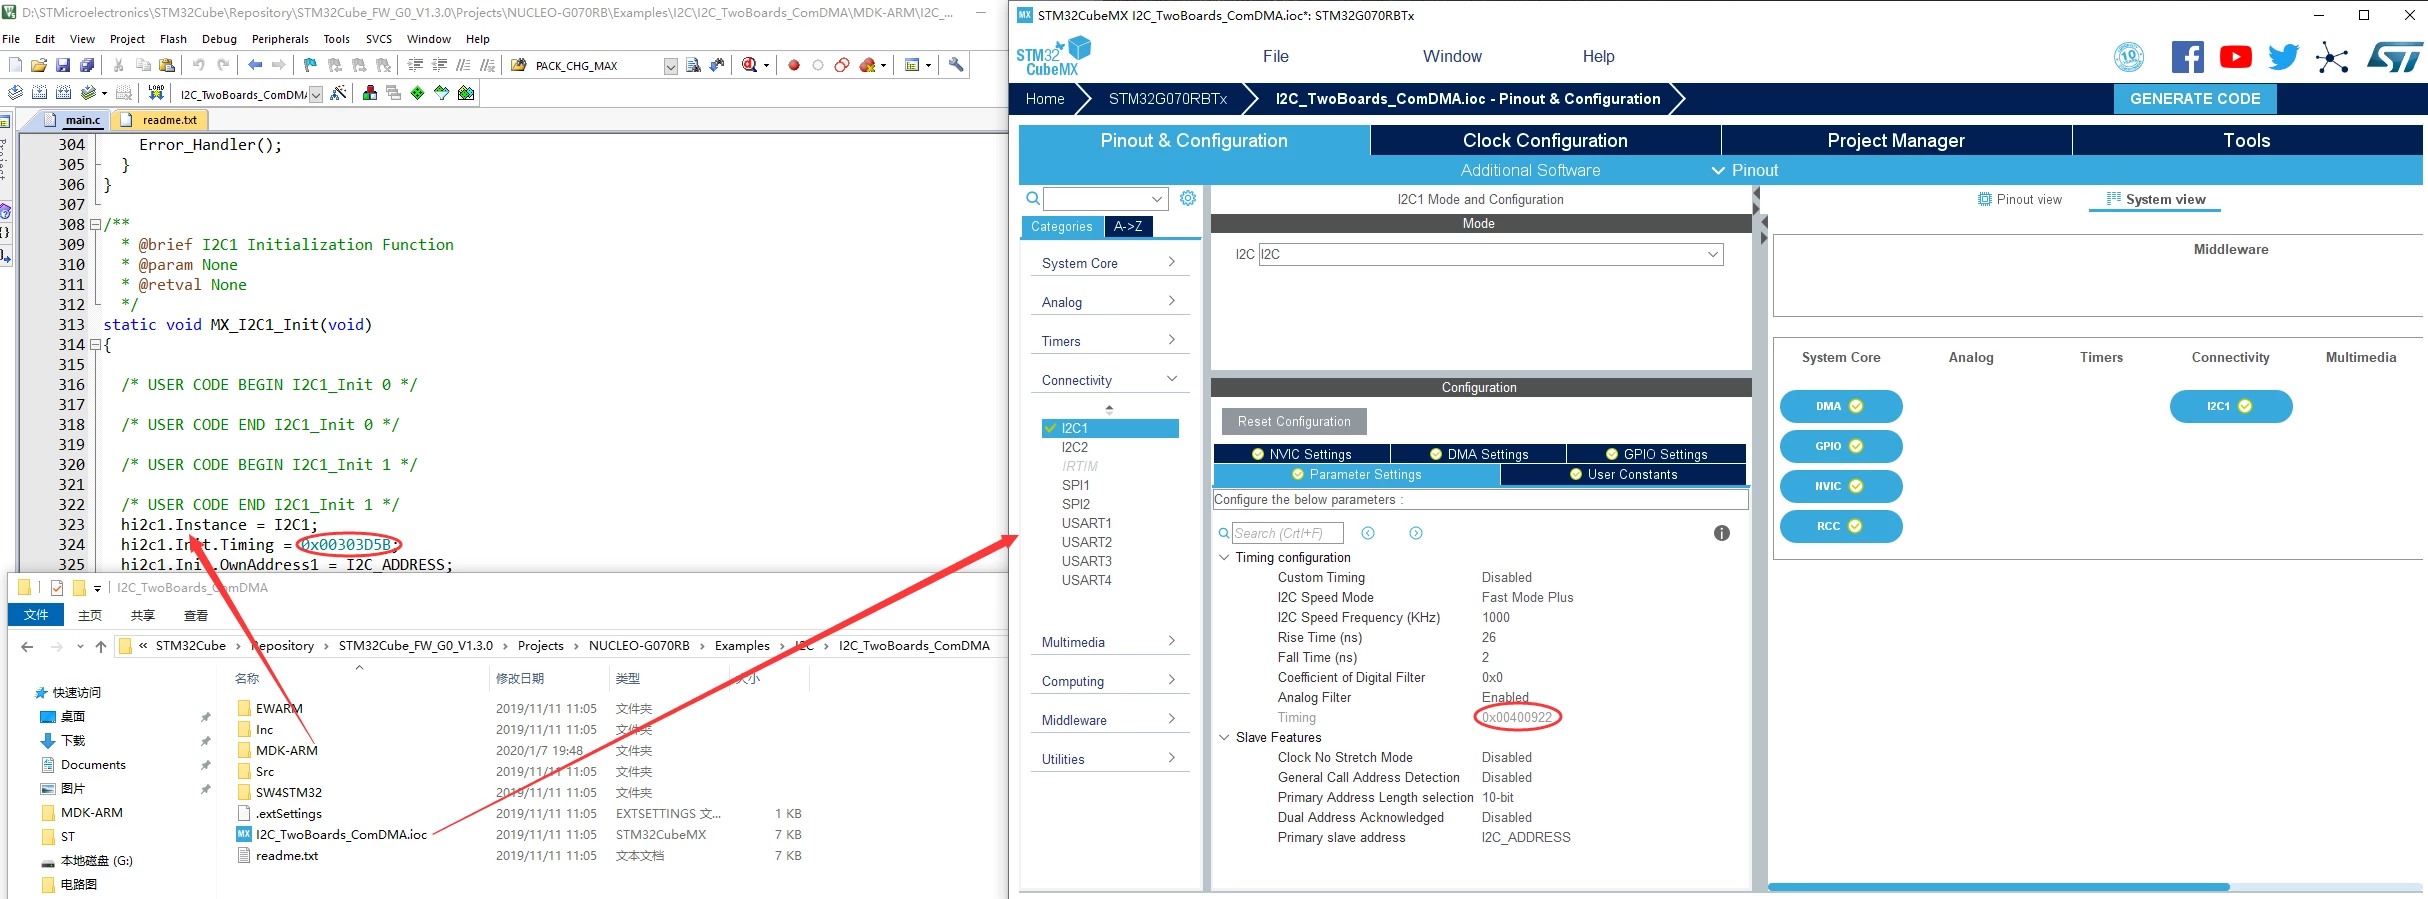Image resolution: width=2428 pixels, height=899 pixels.
Task: Expand the System Core category
Action: 1109,263
